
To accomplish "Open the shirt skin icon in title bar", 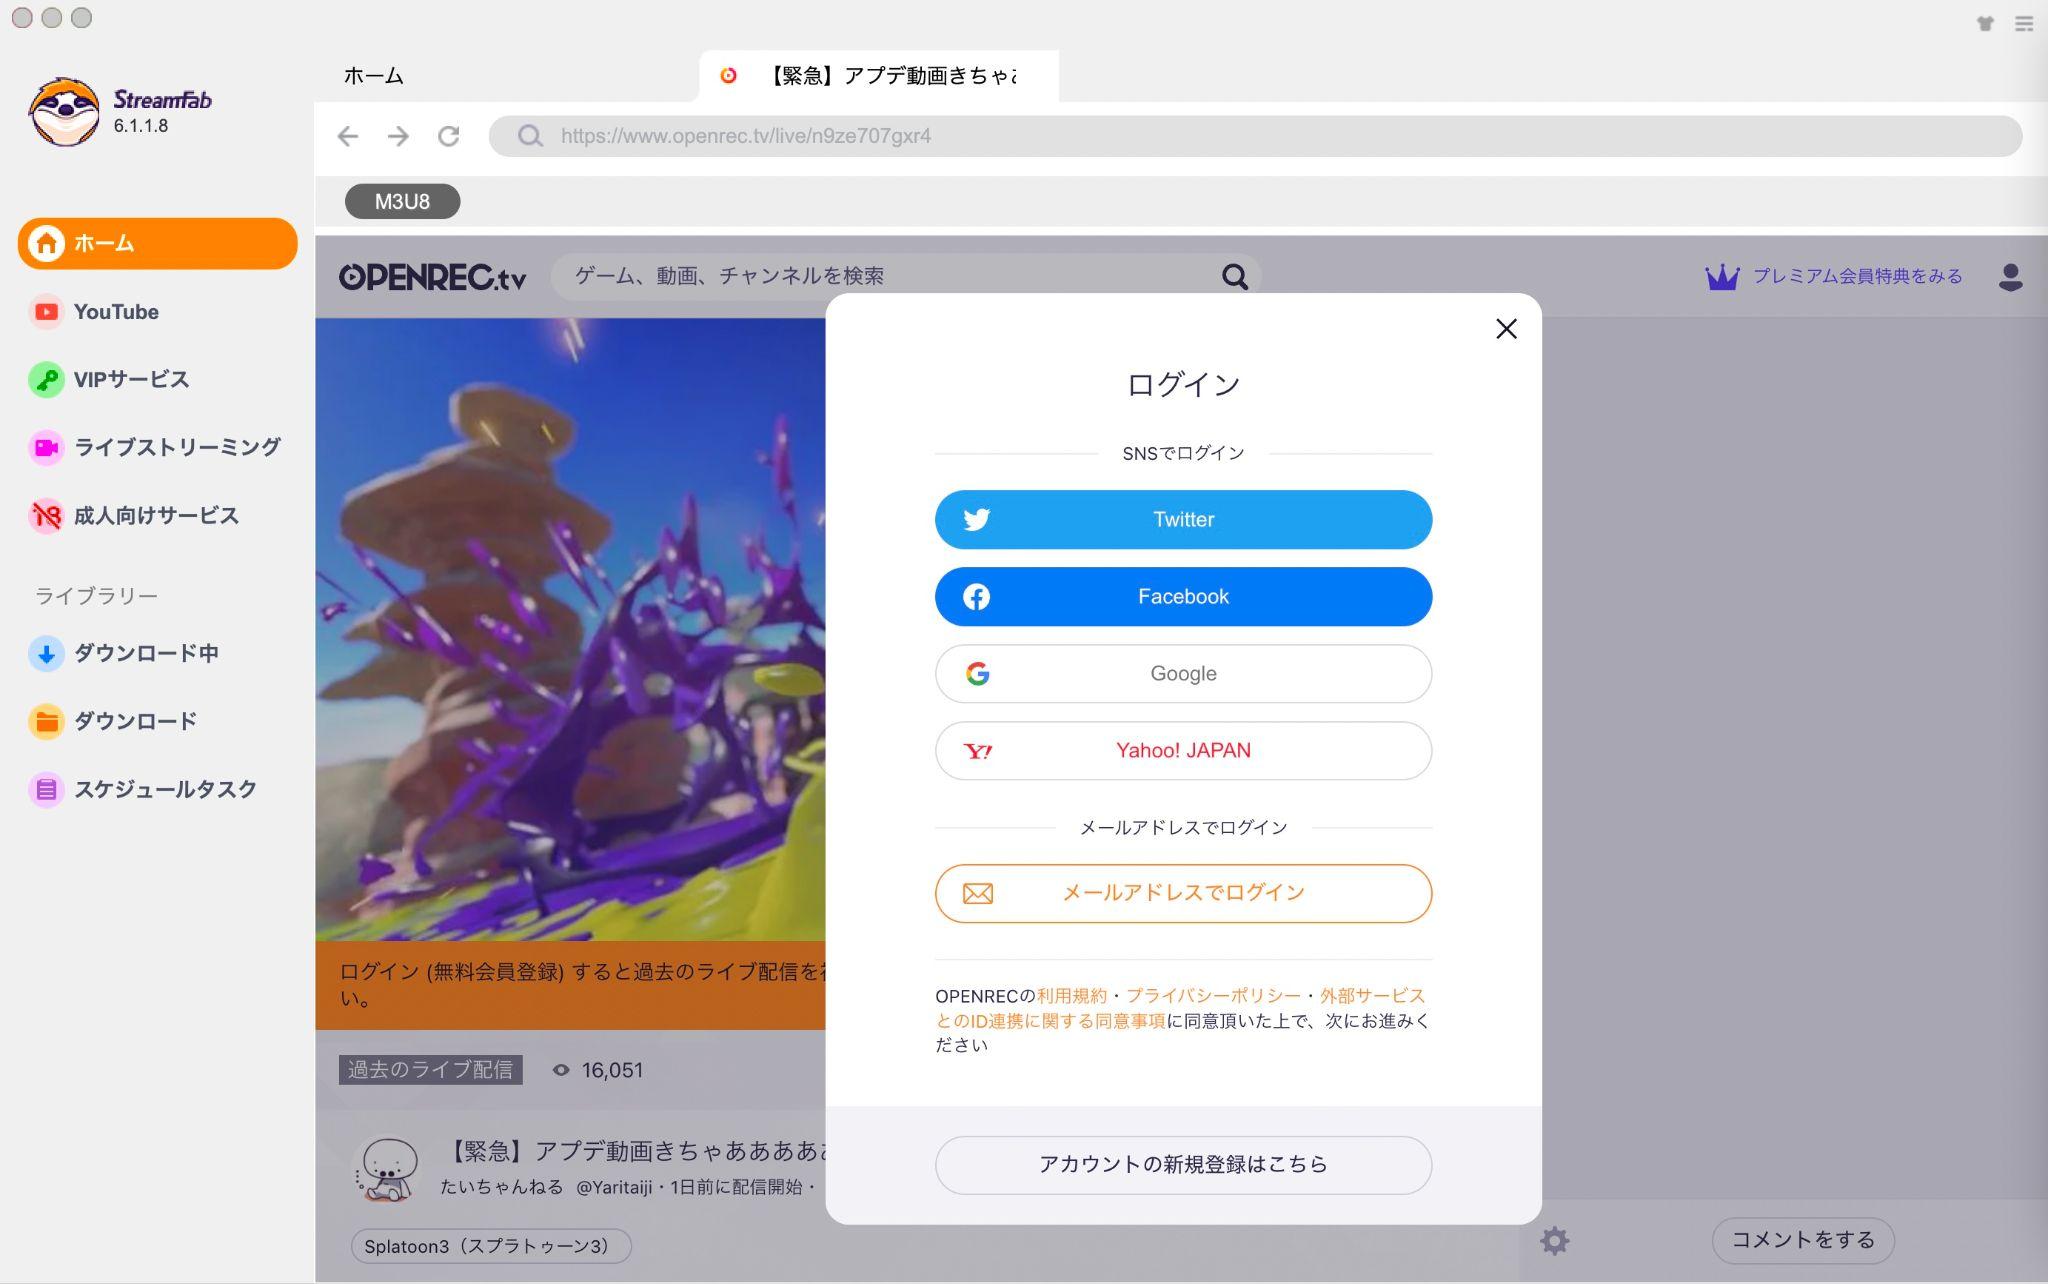I will point(1985,23).
